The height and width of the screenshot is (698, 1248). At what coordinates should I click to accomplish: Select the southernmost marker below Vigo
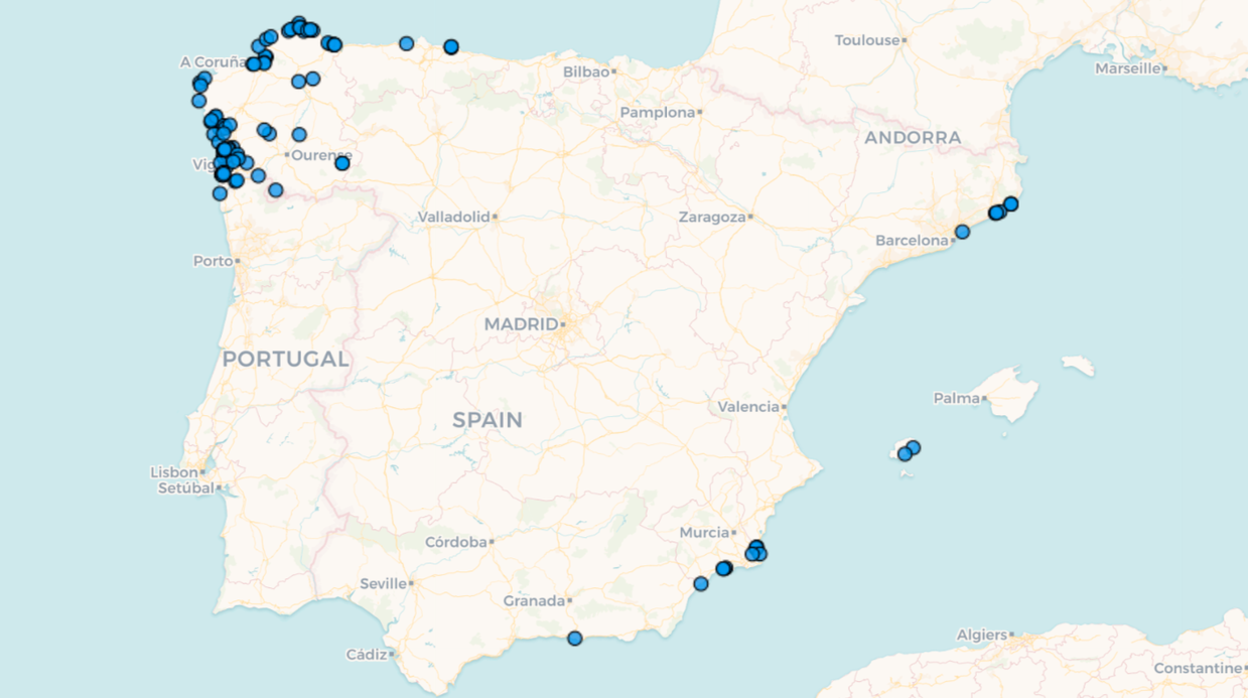point(220,193)
